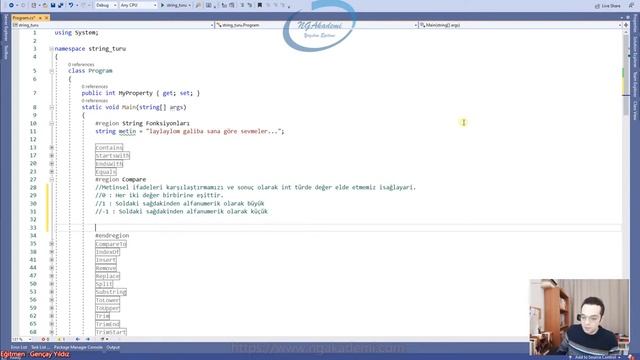The width and height of the screenshot is (640, 360).
Task: Collapse the Compare region on line 27
Action: coord(51,180)
